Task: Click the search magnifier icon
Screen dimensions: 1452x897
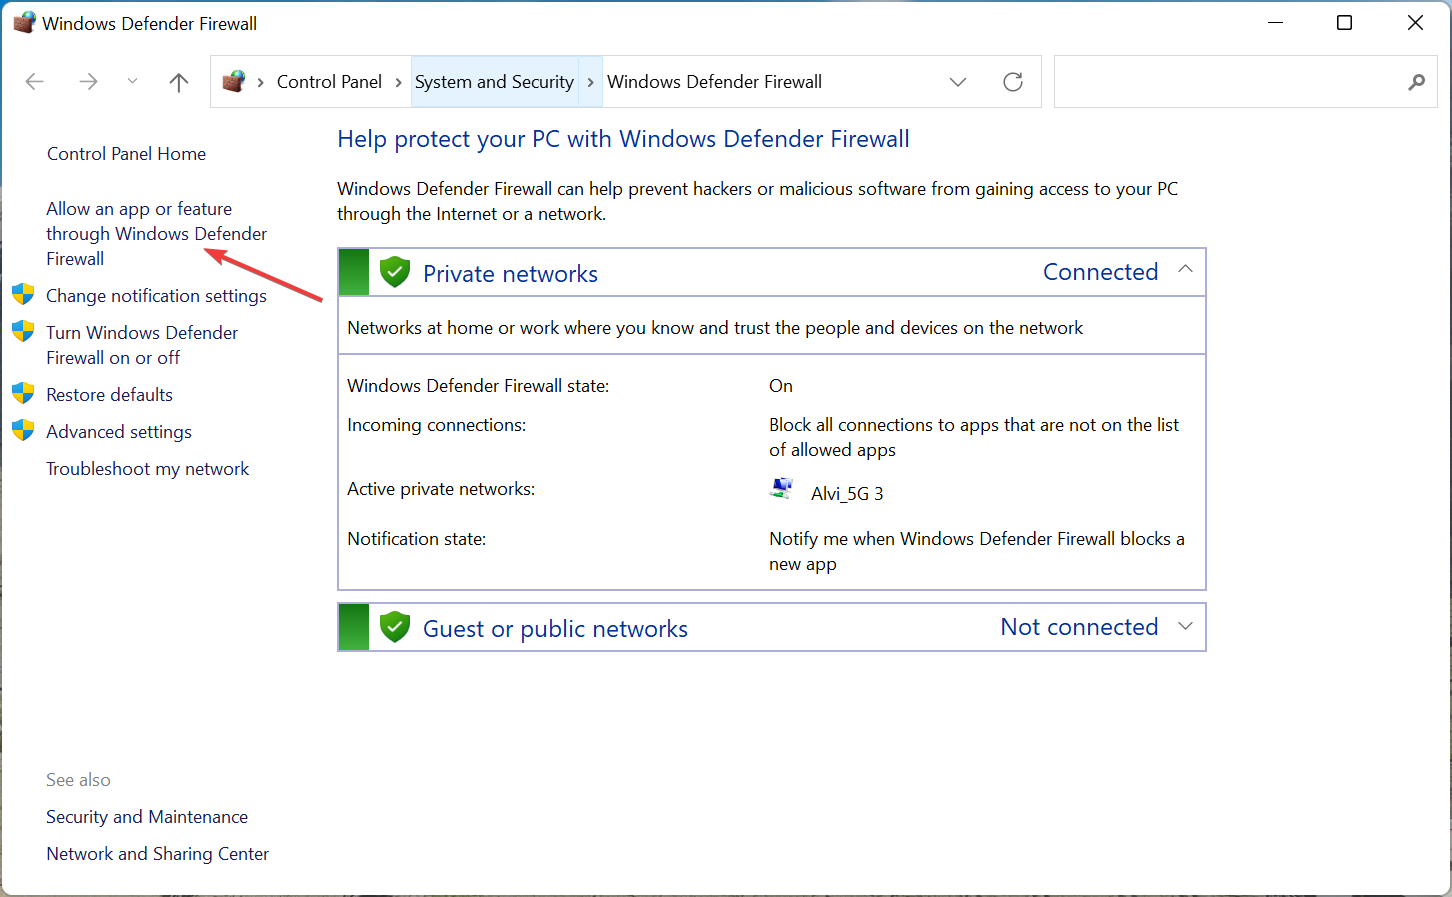Action: click(x=1416, y=82)
